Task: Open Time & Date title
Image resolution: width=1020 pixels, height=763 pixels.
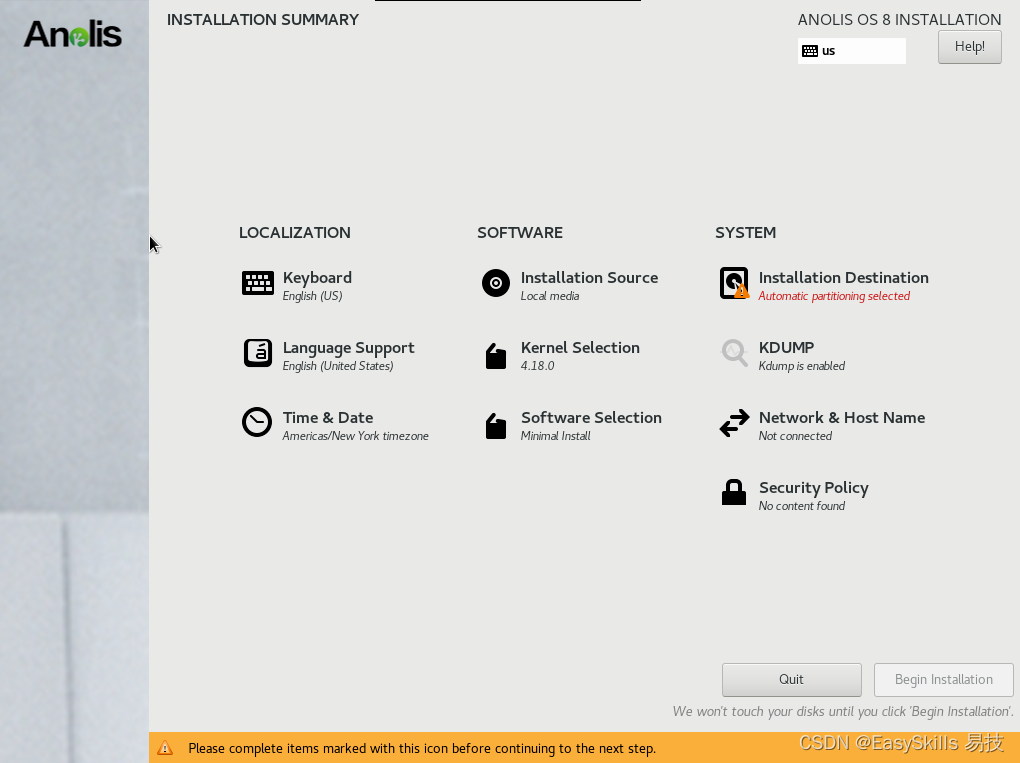Action: 328,418
